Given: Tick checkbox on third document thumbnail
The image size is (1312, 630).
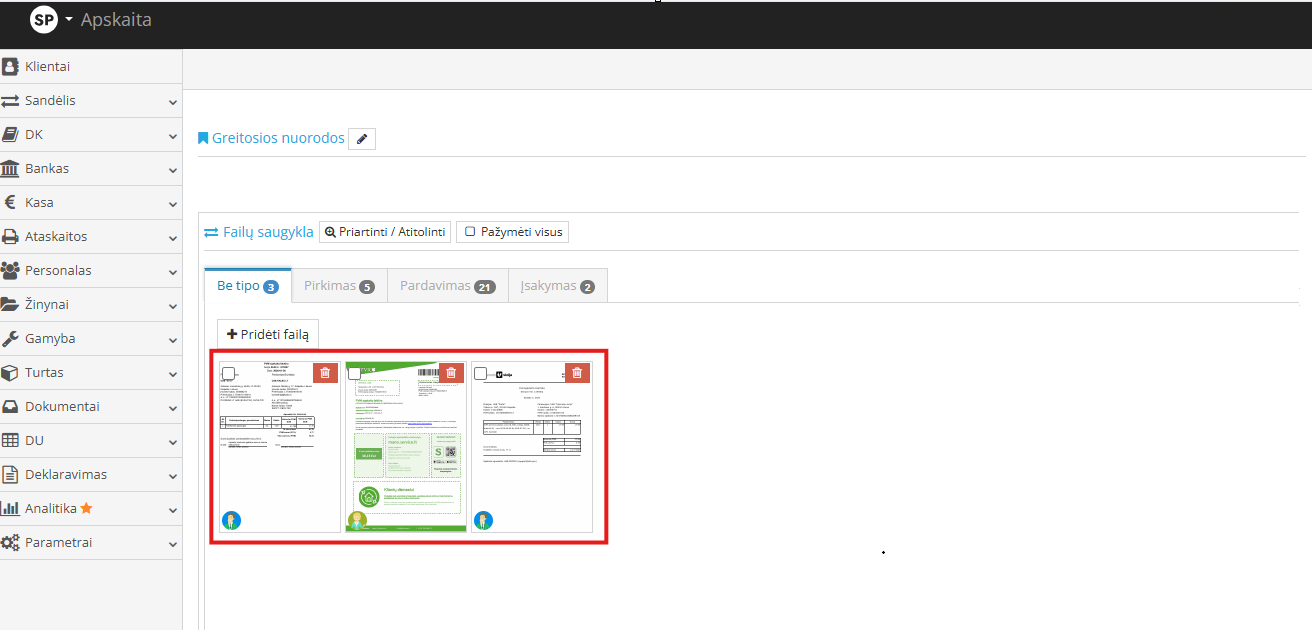Looking at the screenshot, I should (x=480, y=373).
